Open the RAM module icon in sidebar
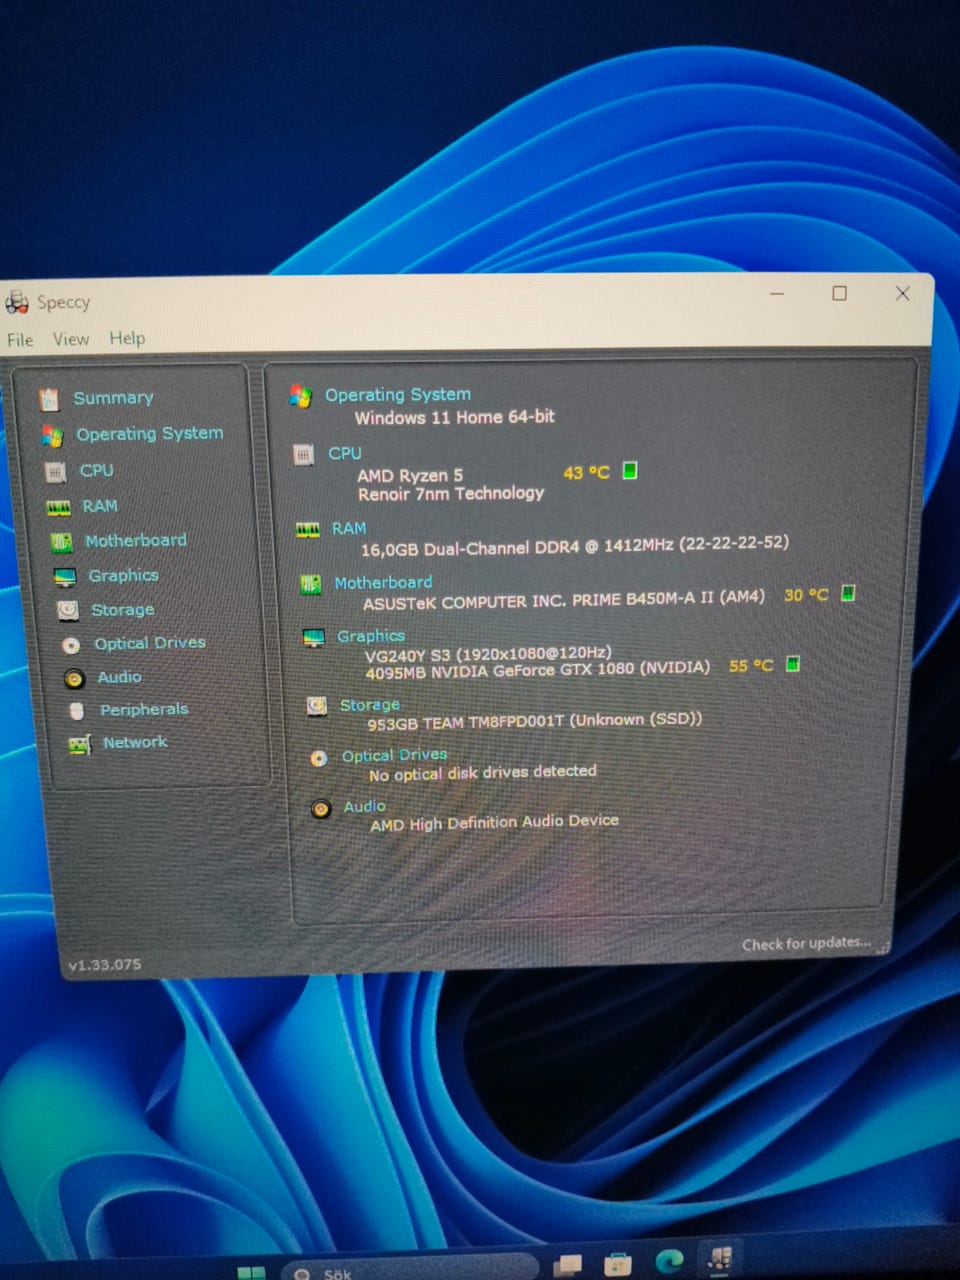Screen dimensions: 960x1280 [x=59, y=508]
